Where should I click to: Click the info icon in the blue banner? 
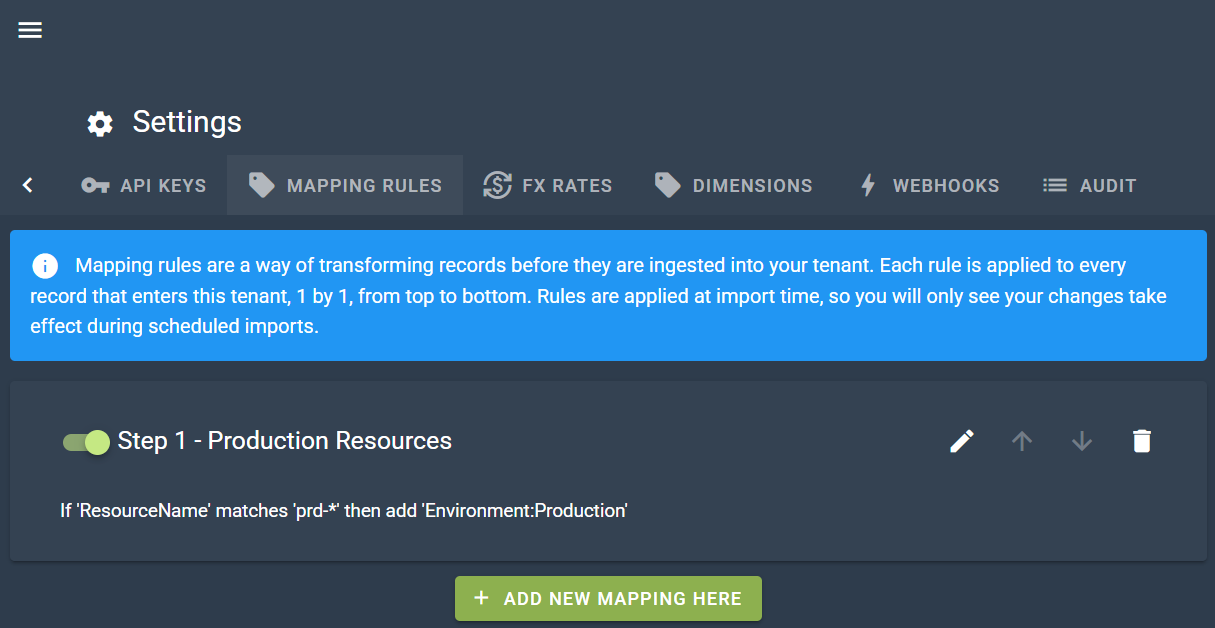[44, 266]
